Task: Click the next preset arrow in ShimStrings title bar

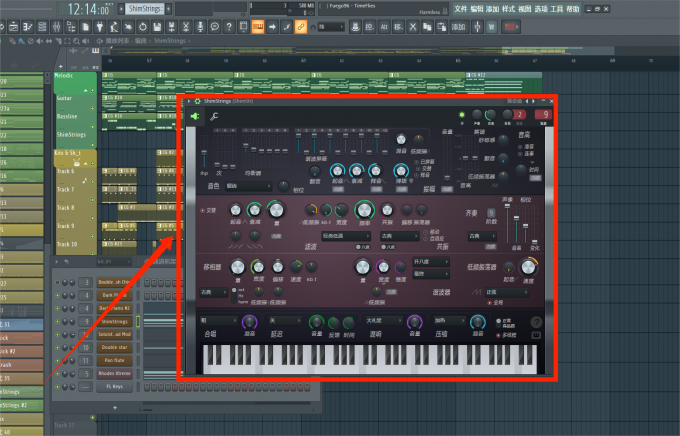Action: (x=533, y=101)
